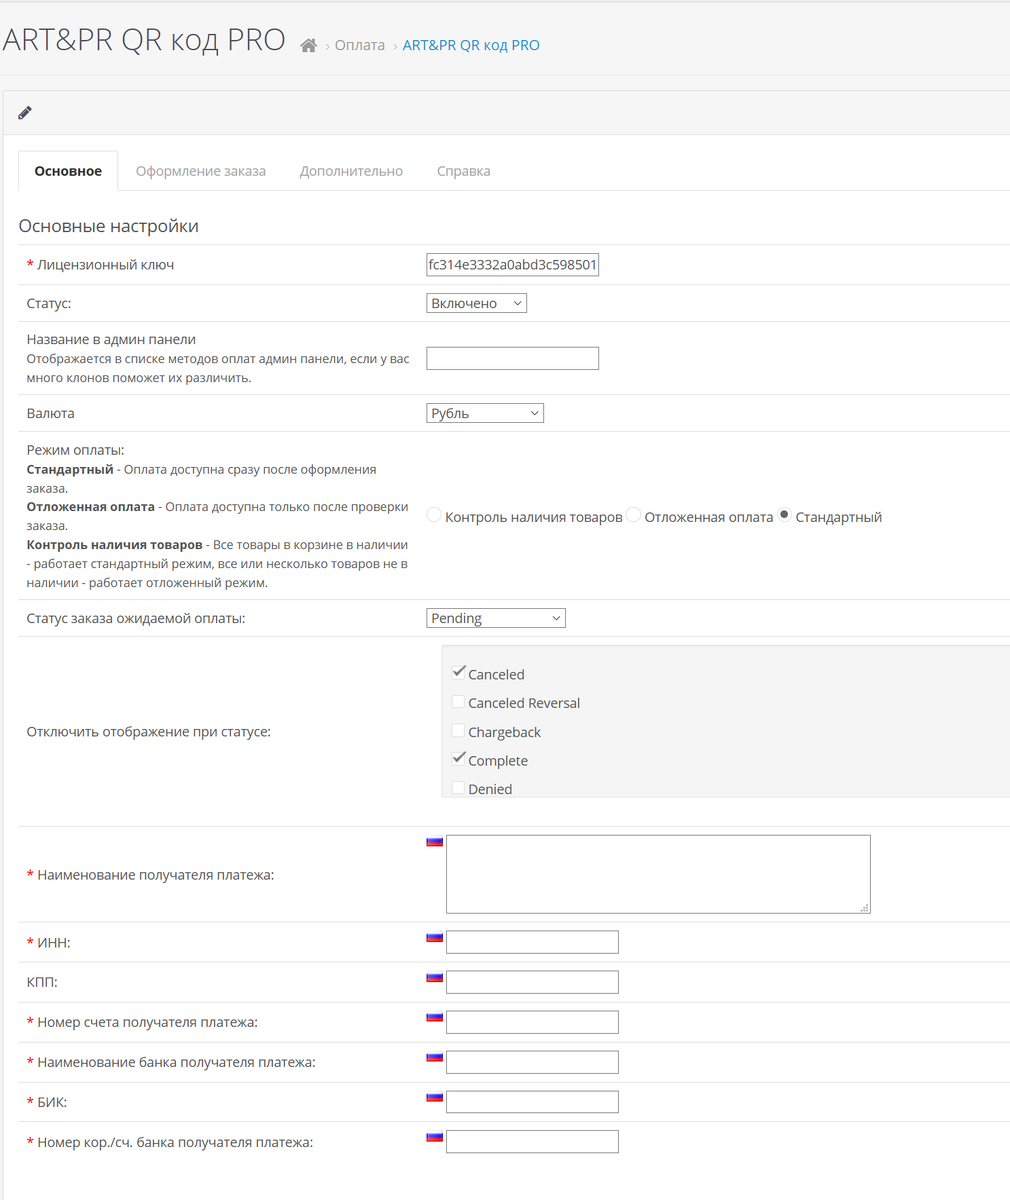This screenshot has width=1010, height=1200.
Task: Click flag beside Наименование банка получателя field
Action: 434,1058
